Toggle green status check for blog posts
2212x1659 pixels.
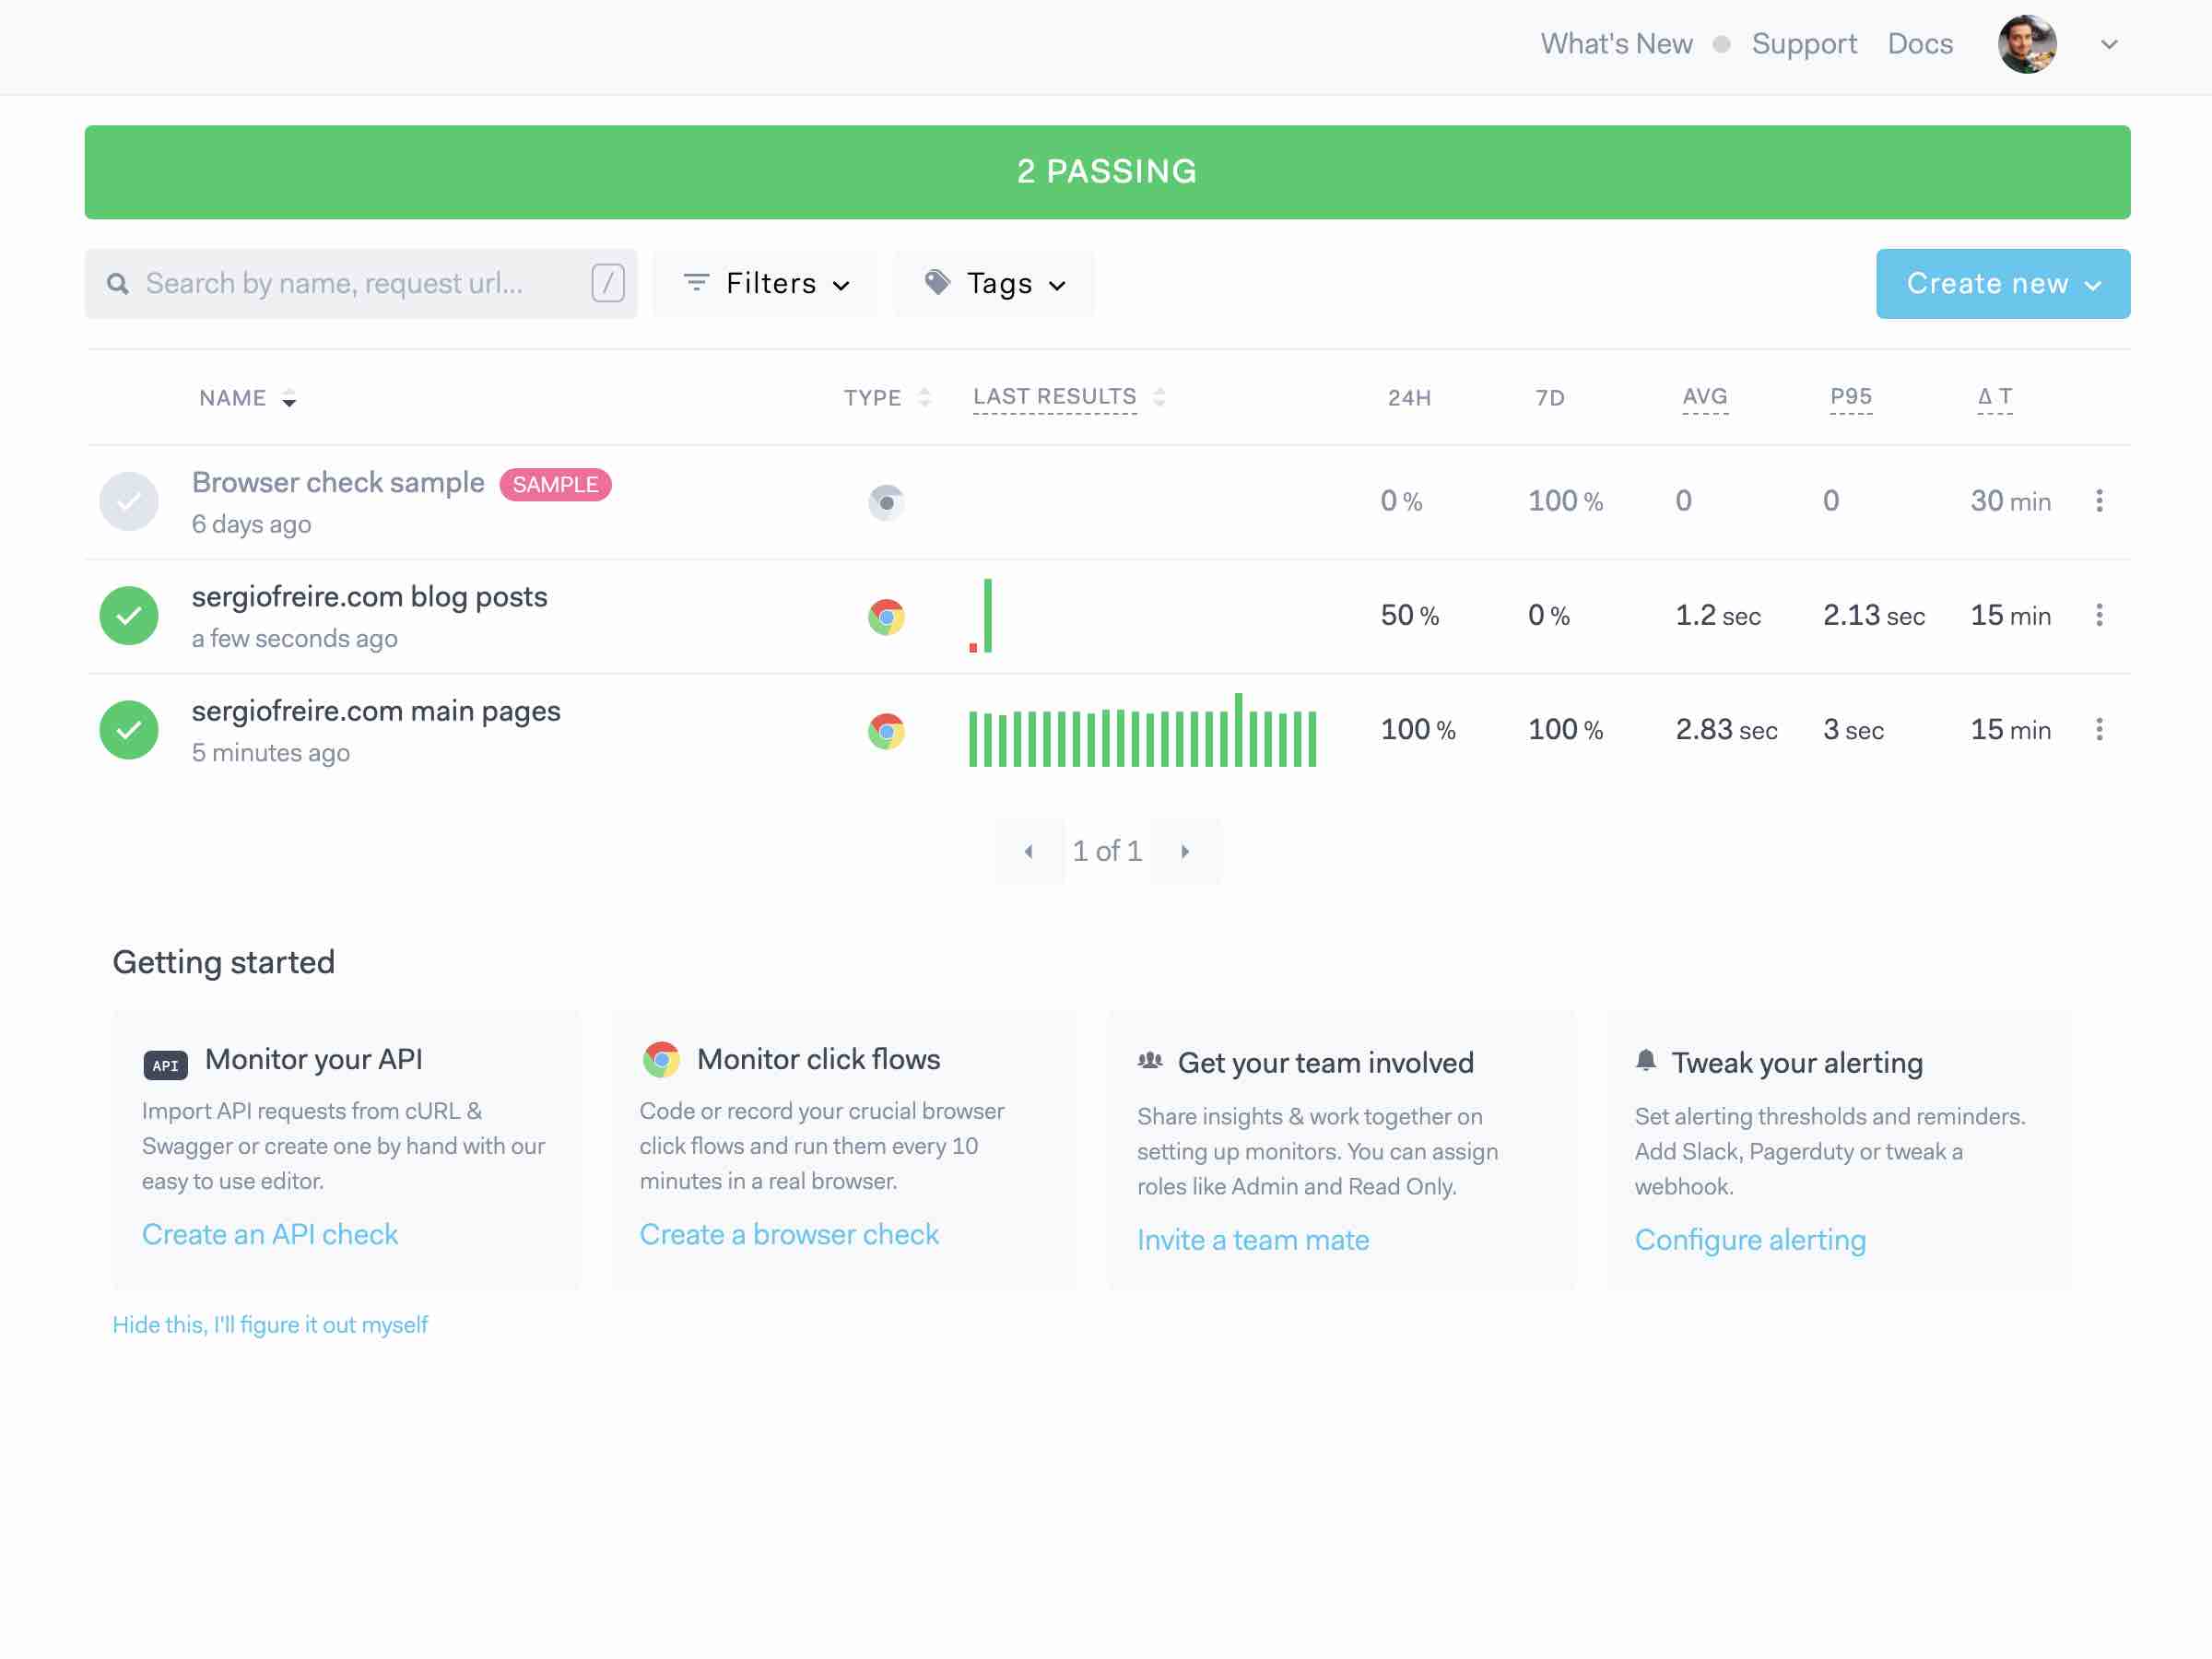(x=129, y=615)
